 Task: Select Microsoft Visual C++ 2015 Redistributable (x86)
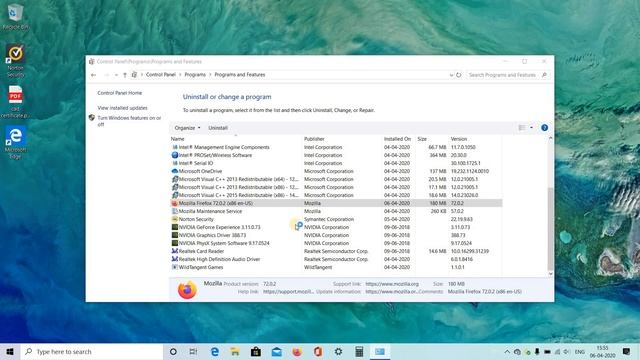pos(336,195)
